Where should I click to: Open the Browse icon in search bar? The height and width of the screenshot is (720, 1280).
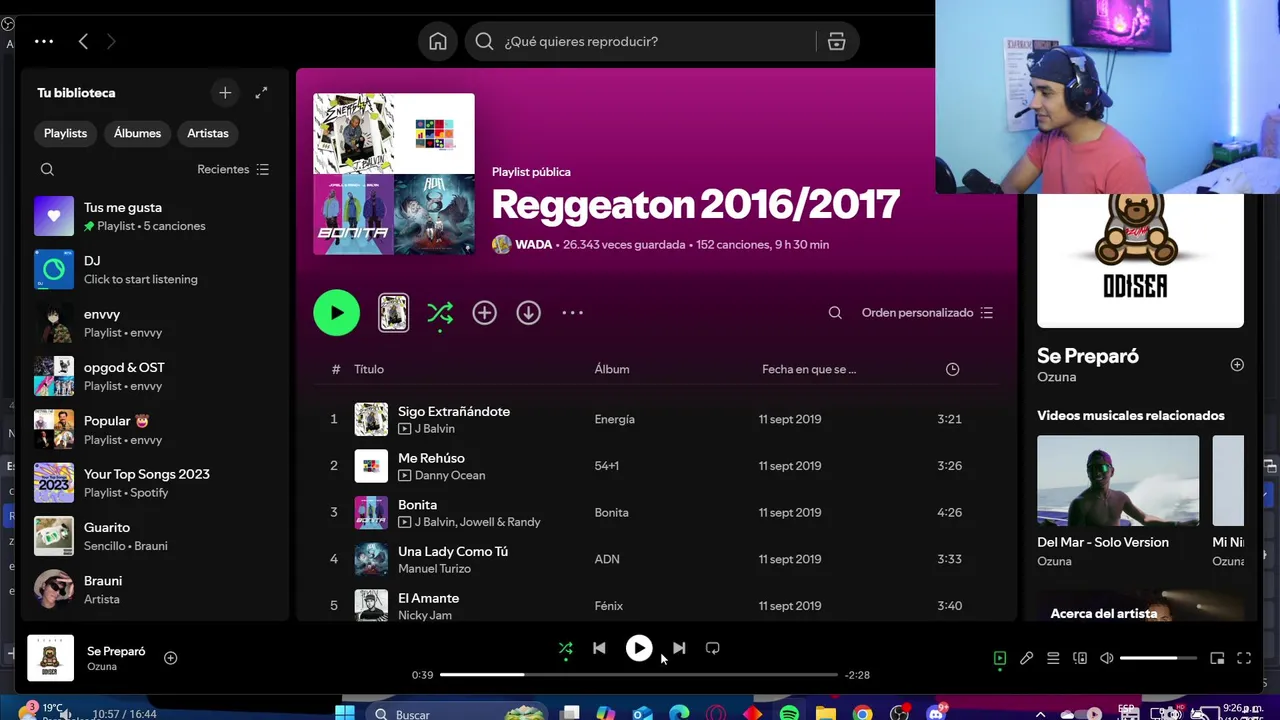point(837,41)
